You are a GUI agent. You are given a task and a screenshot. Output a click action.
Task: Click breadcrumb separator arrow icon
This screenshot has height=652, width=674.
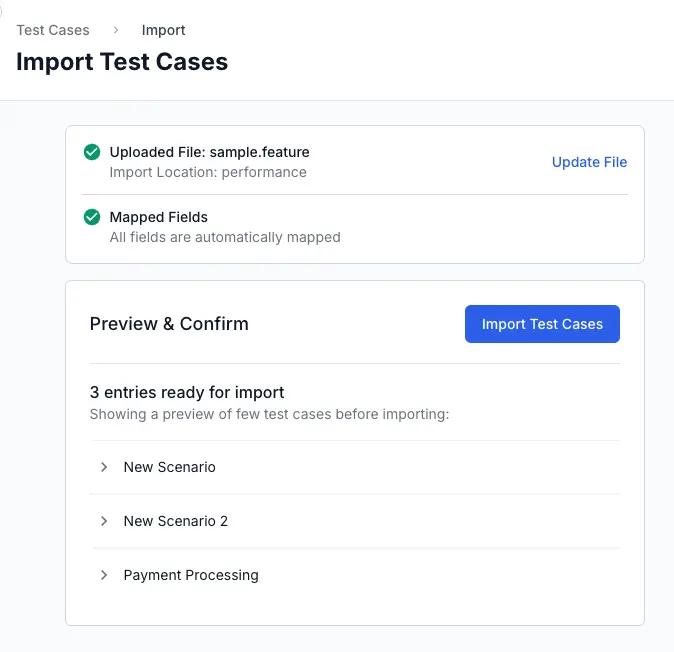116,30
